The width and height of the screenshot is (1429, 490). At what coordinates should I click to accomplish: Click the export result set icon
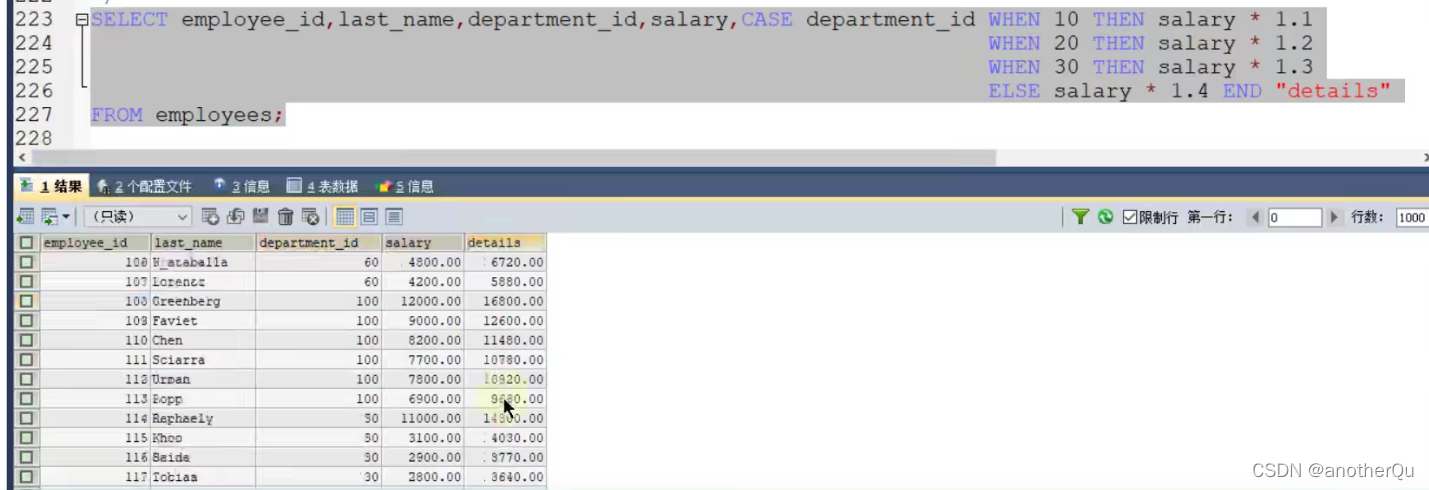[x=25, y=216]
